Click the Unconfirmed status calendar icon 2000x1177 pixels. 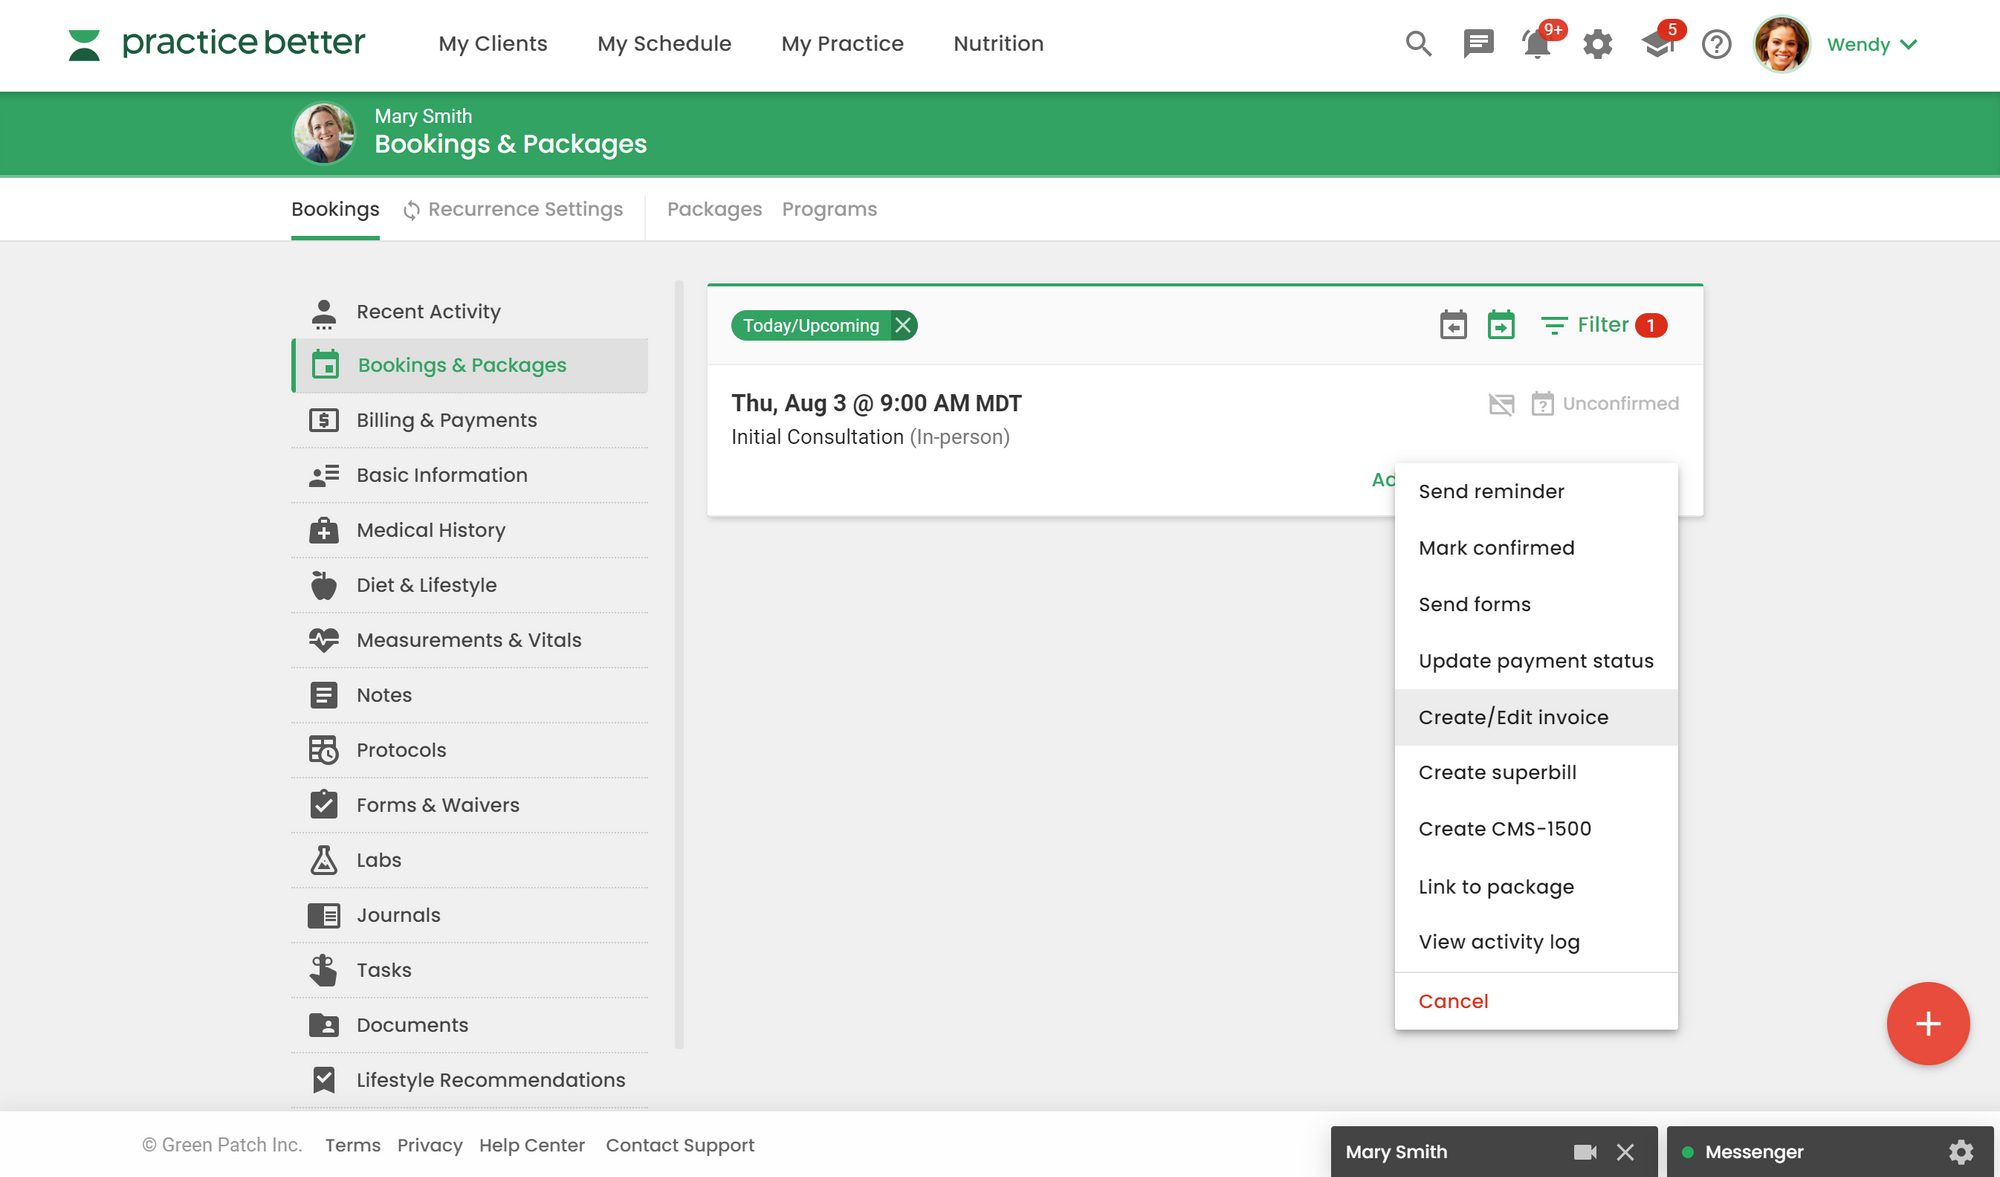(1543, 403)
